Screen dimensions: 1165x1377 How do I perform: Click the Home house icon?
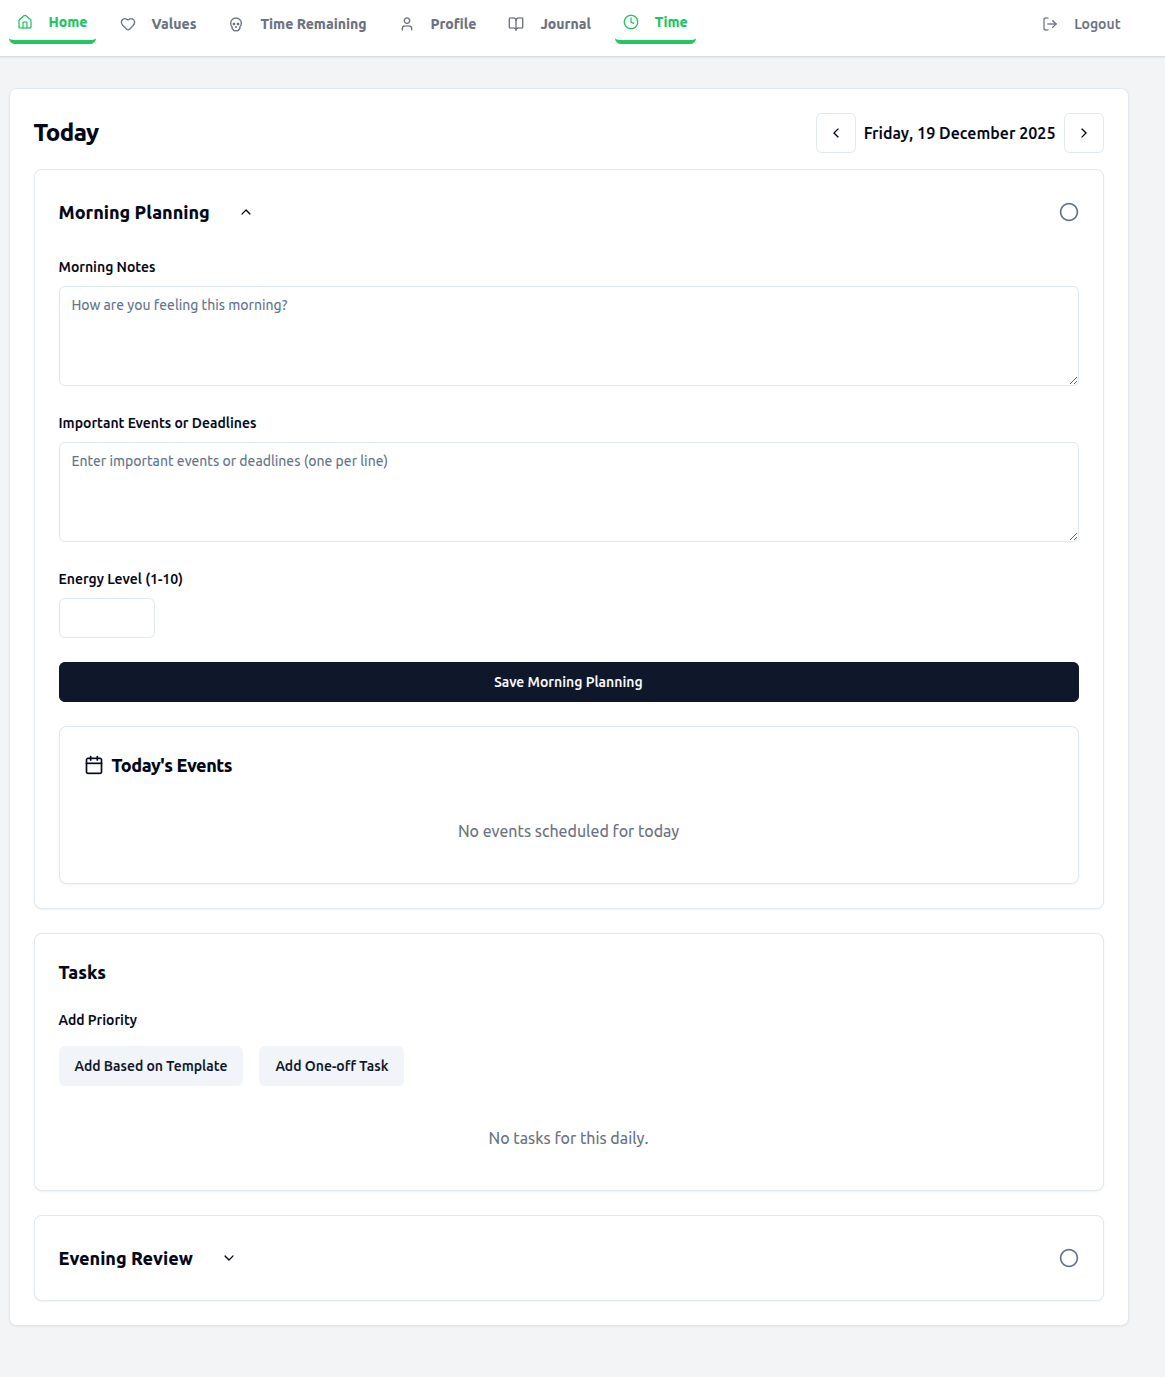(26, 22)
